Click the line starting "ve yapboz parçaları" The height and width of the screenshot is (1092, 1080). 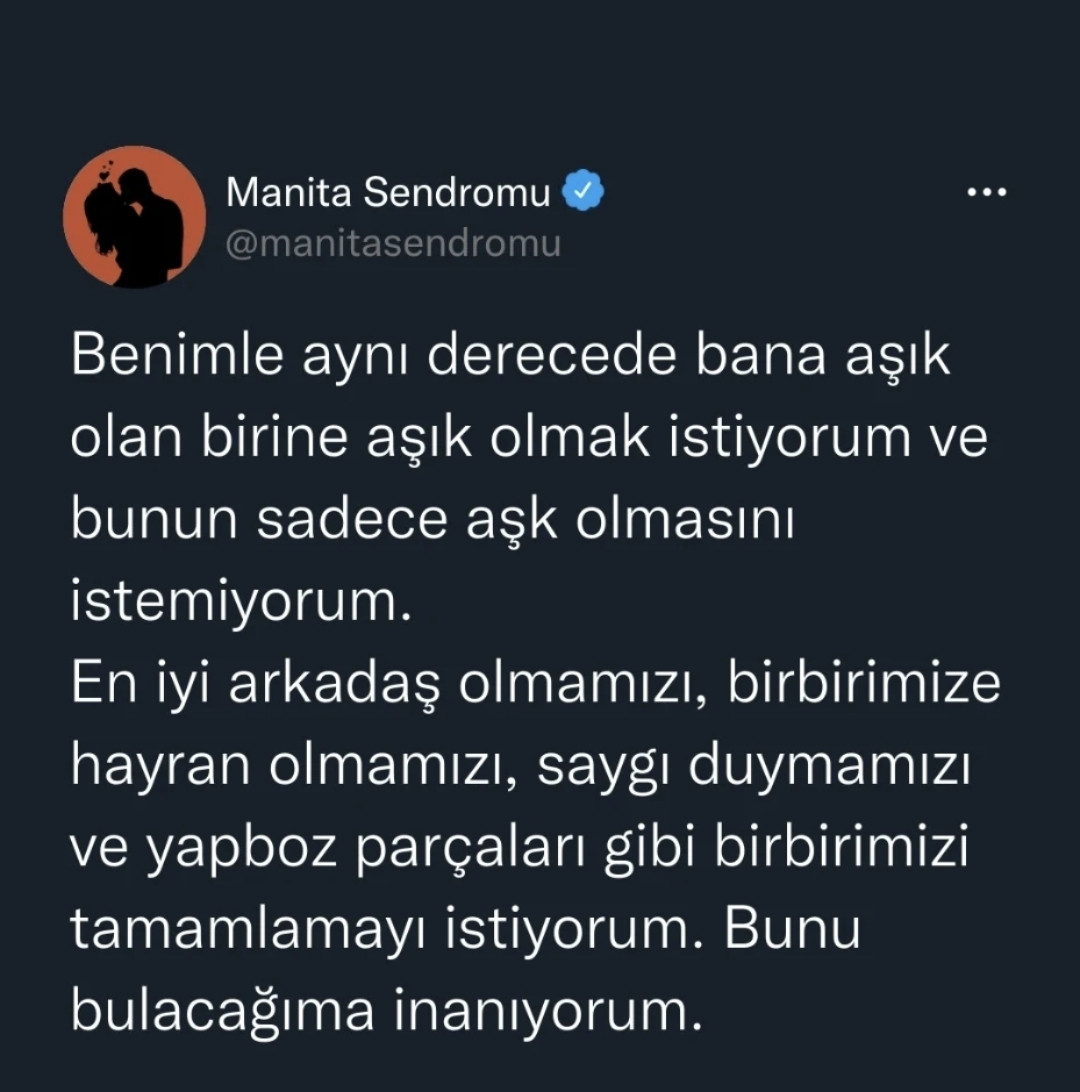[x=521, y=850]
